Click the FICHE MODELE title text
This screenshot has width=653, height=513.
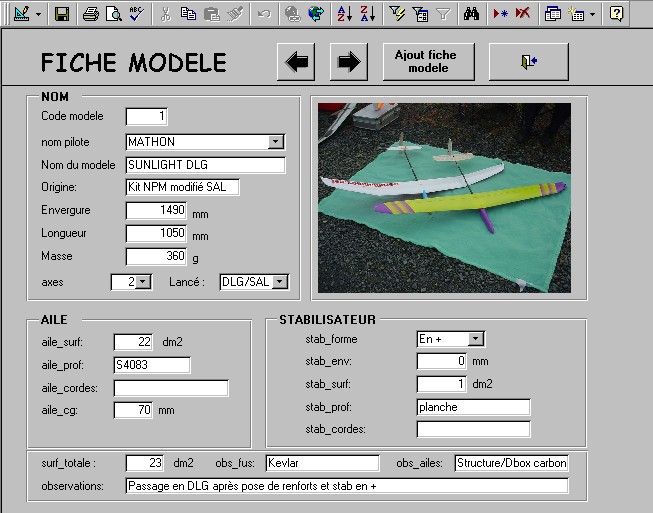133,62
